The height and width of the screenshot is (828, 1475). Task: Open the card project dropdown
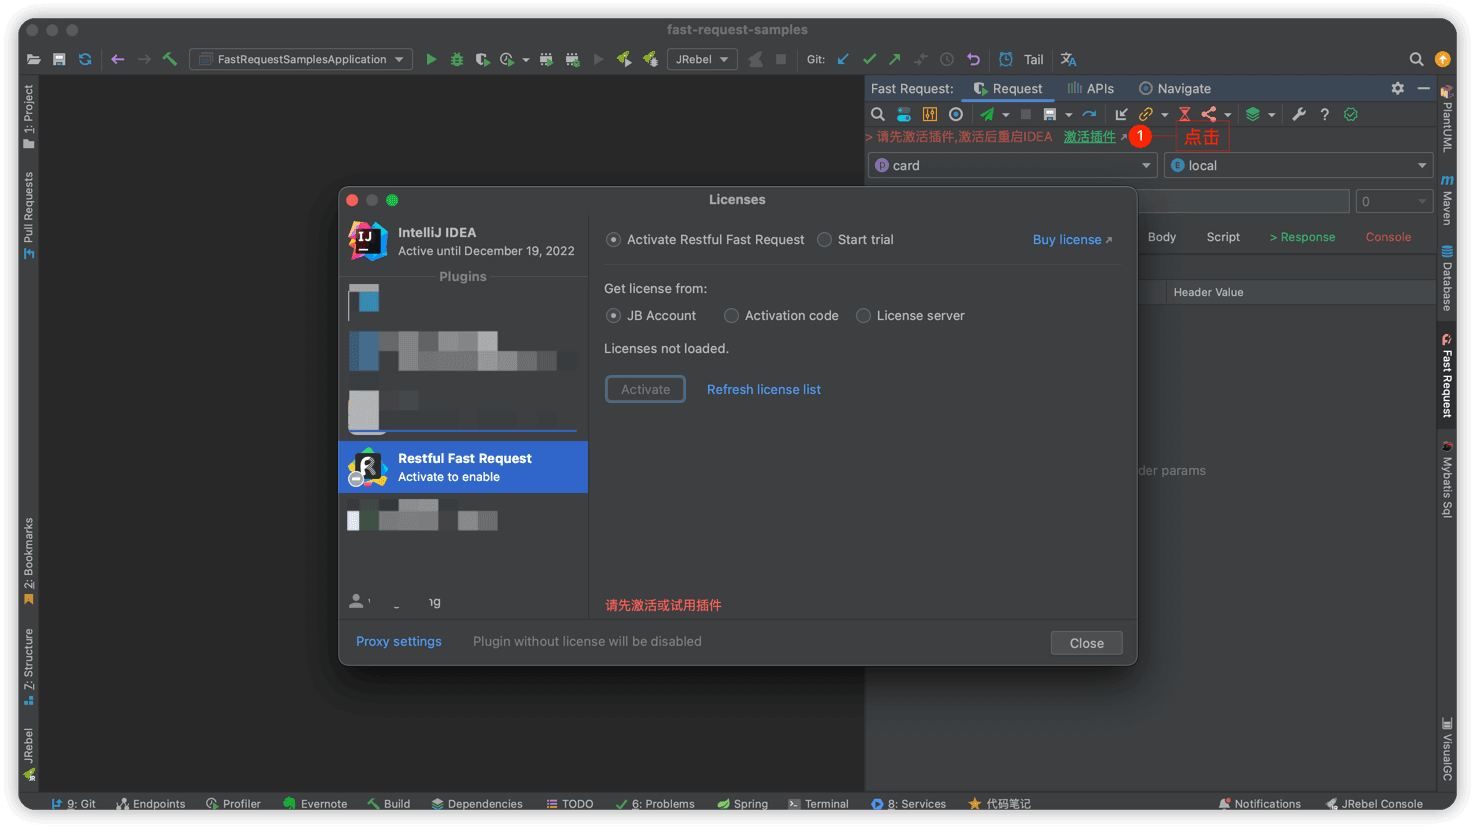[x=1012, y=166]
